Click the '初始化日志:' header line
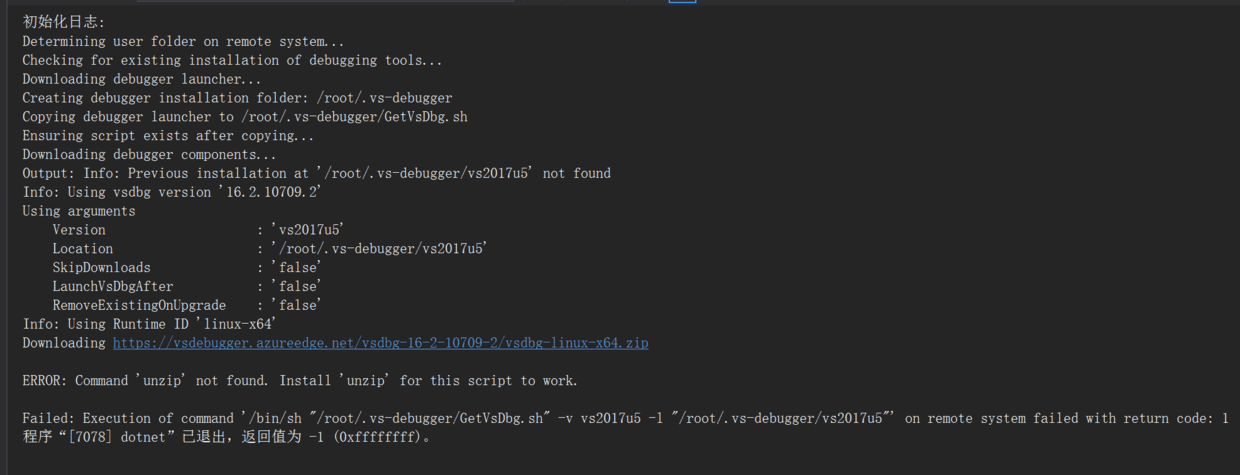The width and height of the screenshot is (1240, 475). 64,22
